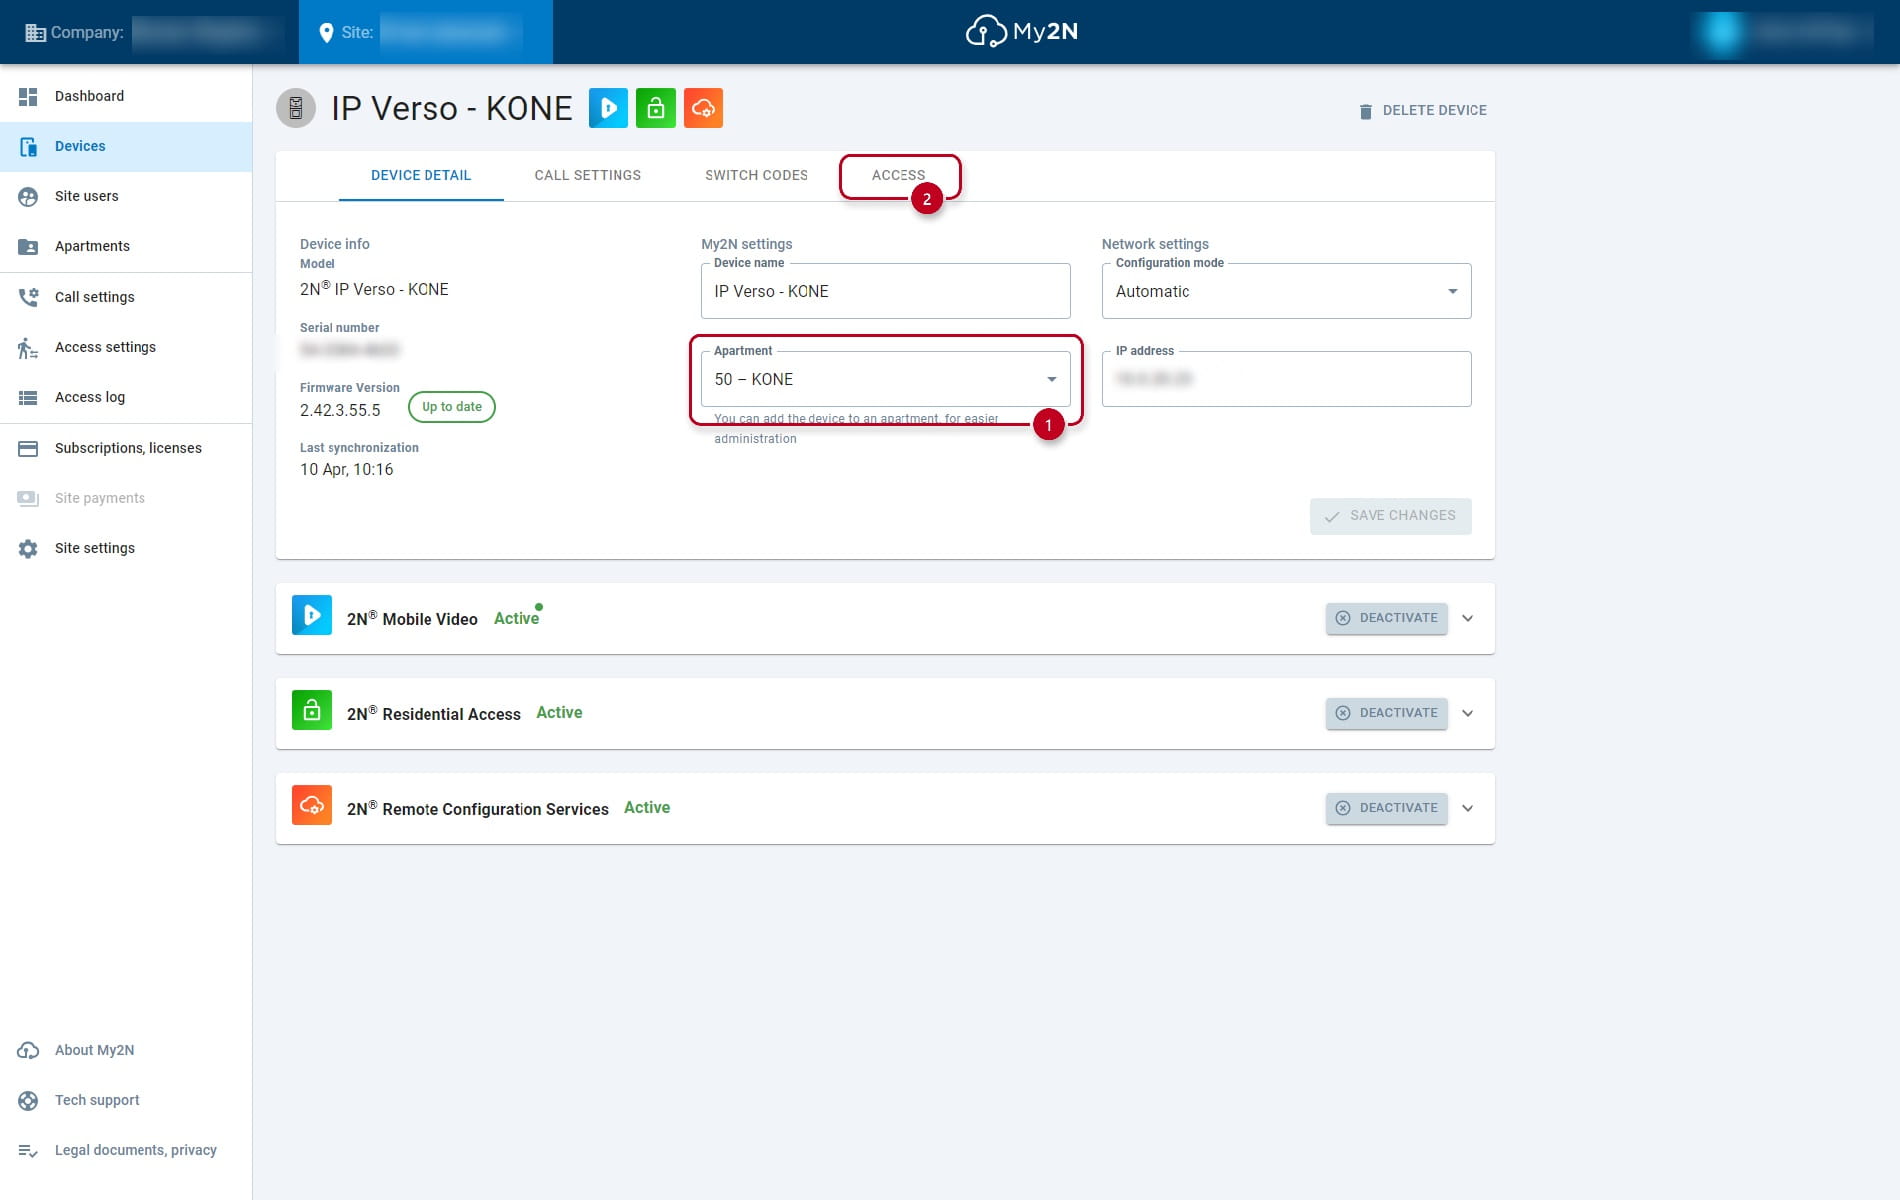Open the Configuration mode dropdown
The width and height of the screenshot is (1900, 1200).
pos(1286,291)
